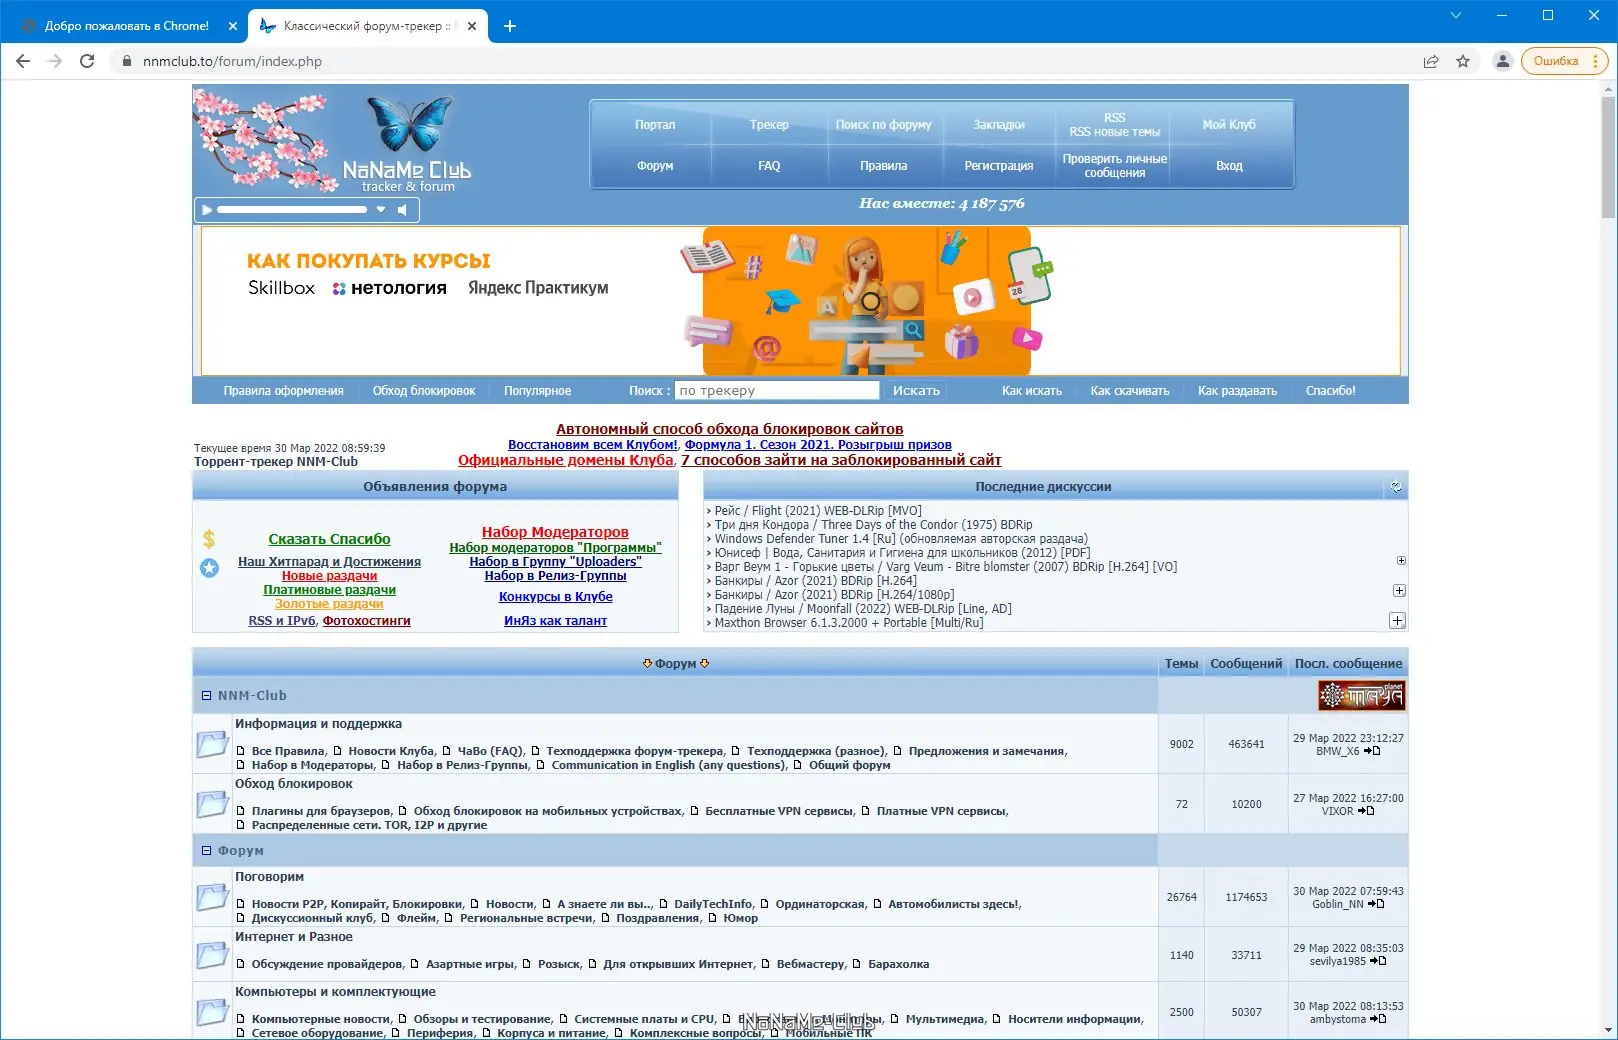Open a new tab with the plus icon

[x=510, y=26]
